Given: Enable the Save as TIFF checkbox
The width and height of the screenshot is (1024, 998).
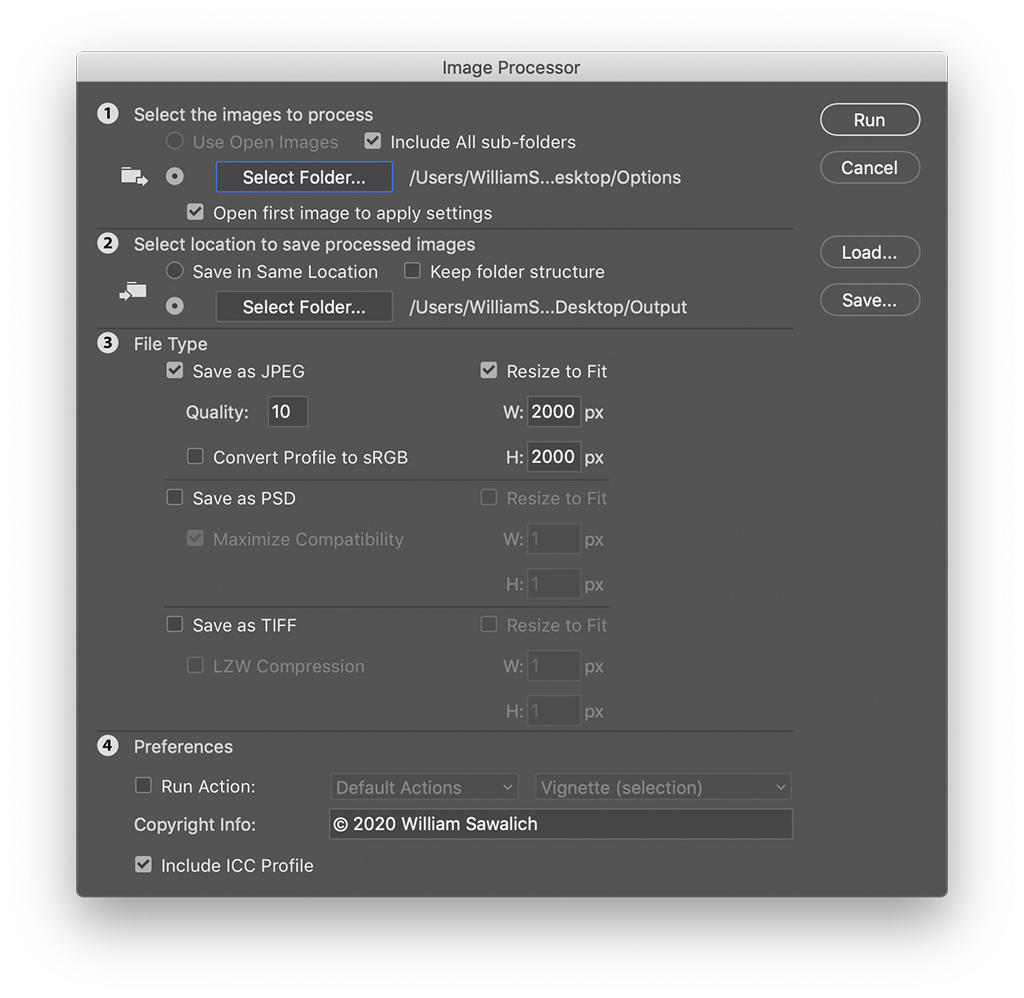Looking at the screenshot, I should coord(175,625).
